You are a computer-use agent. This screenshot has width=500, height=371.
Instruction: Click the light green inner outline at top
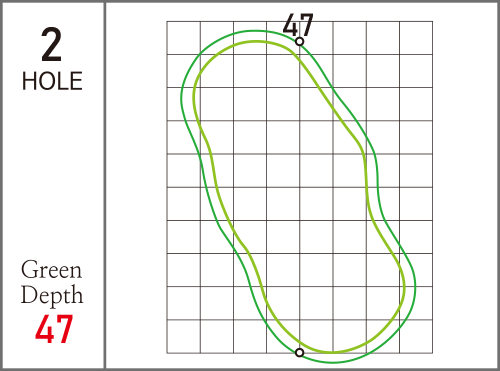(x=257, y=41)
